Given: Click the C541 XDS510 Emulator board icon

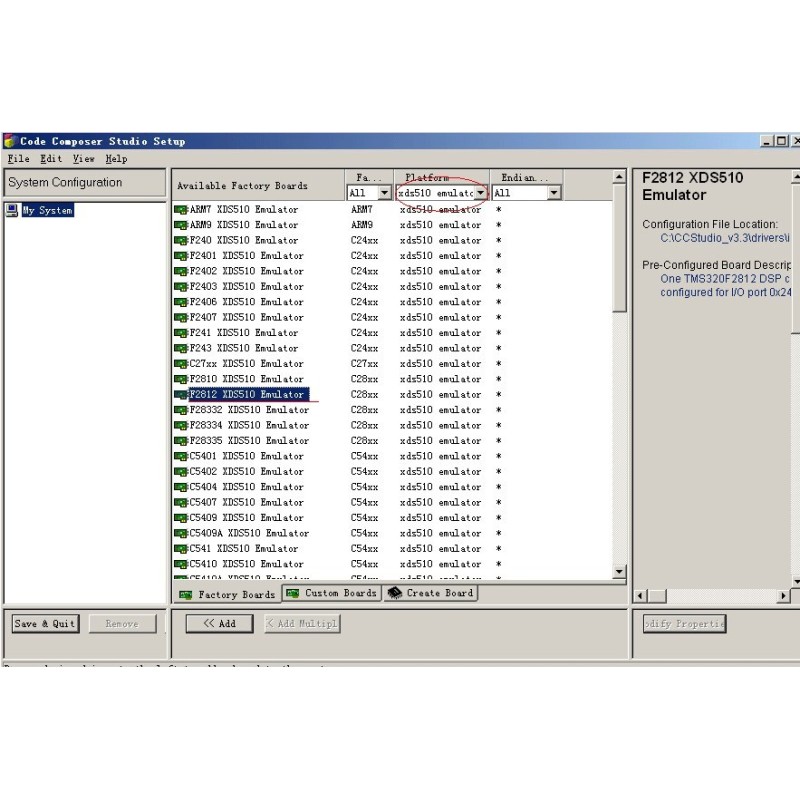Looking at the screenshot, I should (x=181, y=548).
